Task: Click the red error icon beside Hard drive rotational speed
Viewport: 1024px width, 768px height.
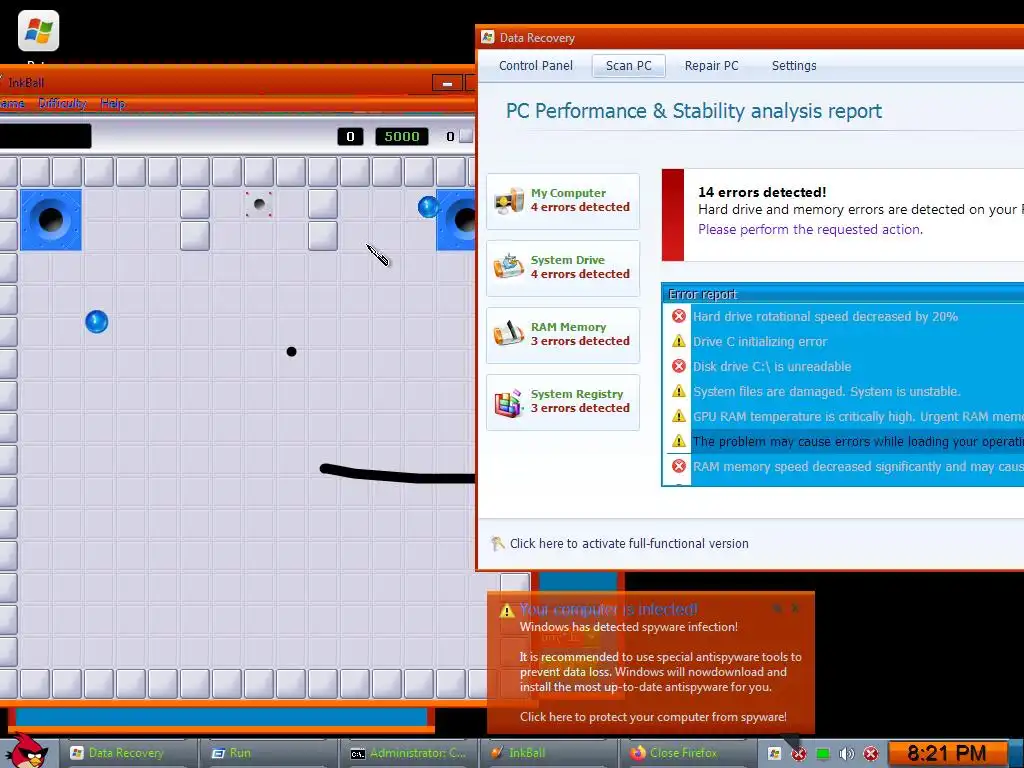Action: pos(679,316)
